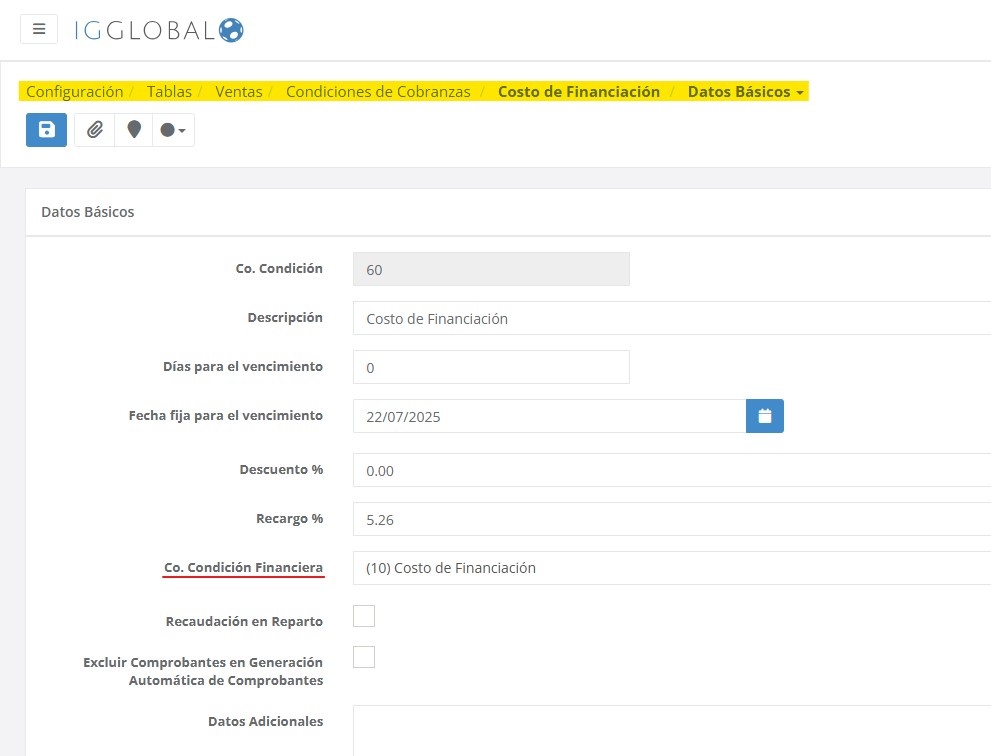The width and height of the screenshot is (991, 756).
Task: Go to the Configuración breadcrumb
Action: point(75,92)
